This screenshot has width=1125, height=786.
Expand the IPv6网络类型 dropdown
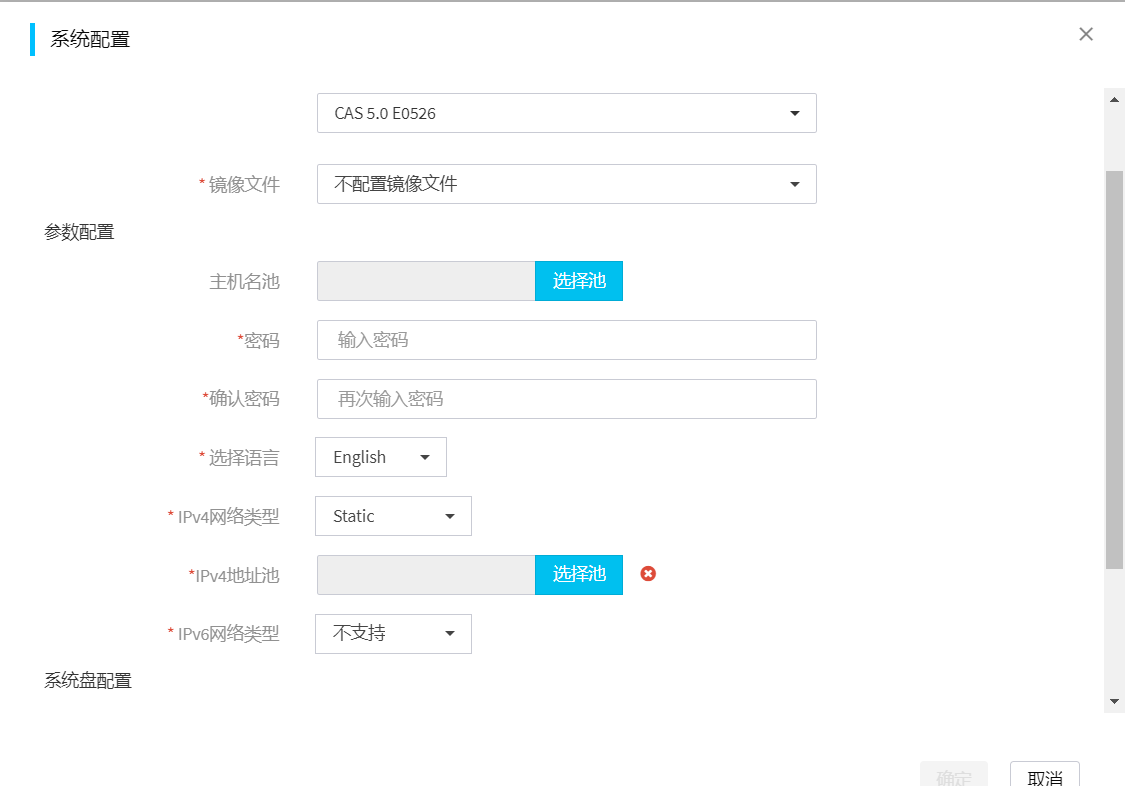393,634
